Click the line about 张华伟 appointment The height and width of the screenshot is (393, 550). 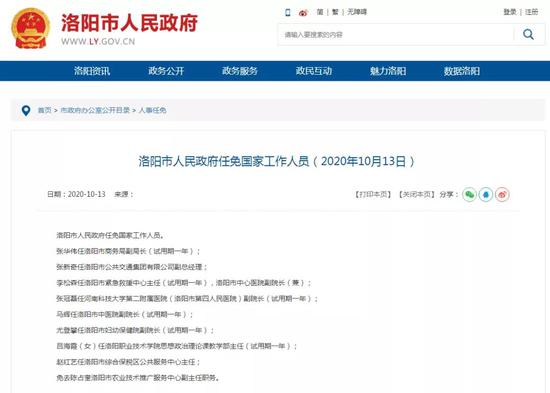coord(128,251)
